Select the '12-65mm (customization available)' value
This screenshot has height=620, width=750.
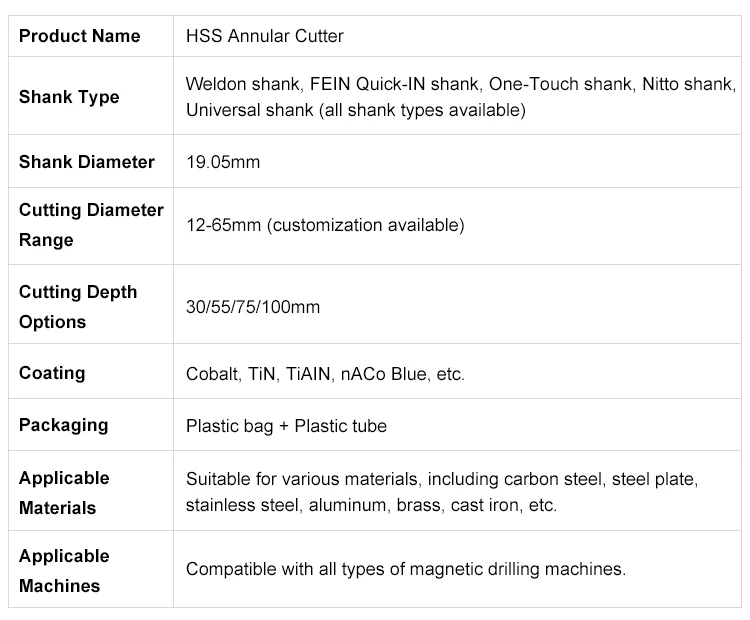(325, 225)
